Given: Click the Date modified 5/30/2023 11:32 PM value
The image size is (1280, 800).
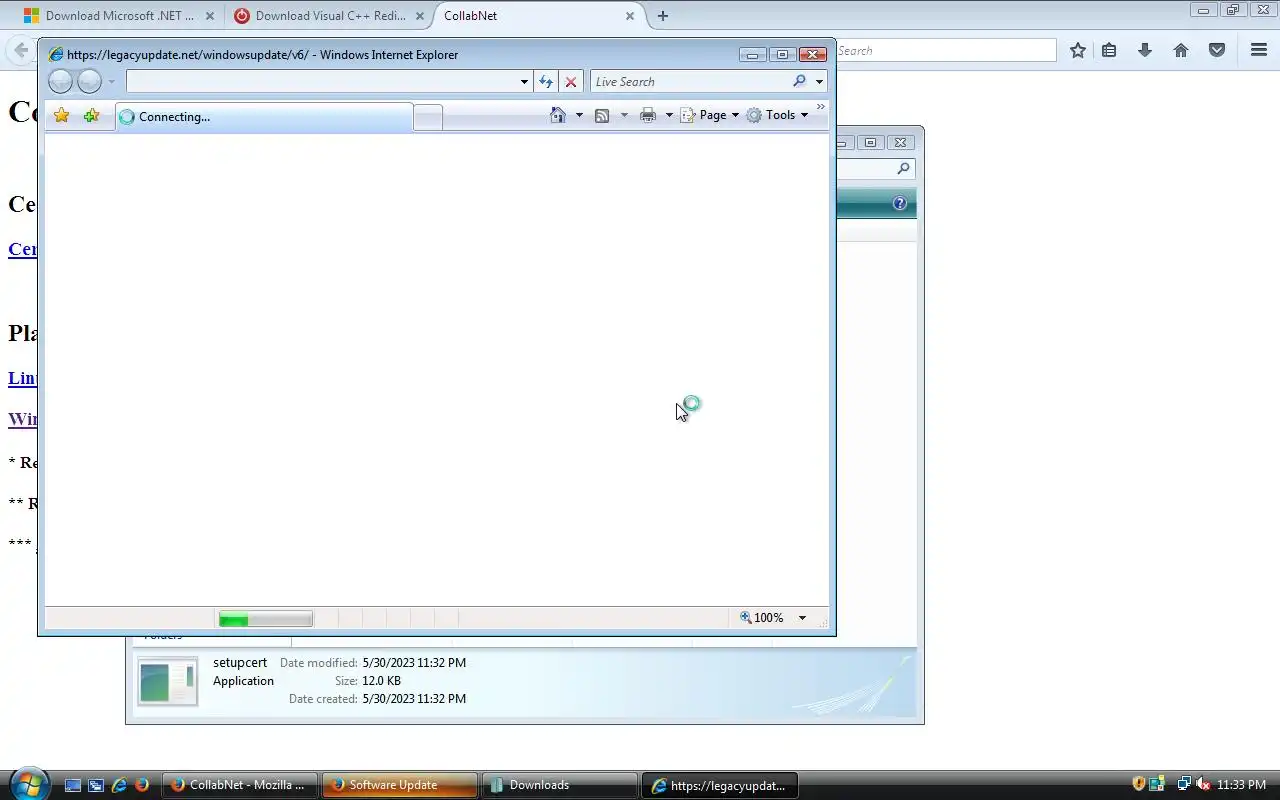Looking at the screenshot, I should coord(414,663).
